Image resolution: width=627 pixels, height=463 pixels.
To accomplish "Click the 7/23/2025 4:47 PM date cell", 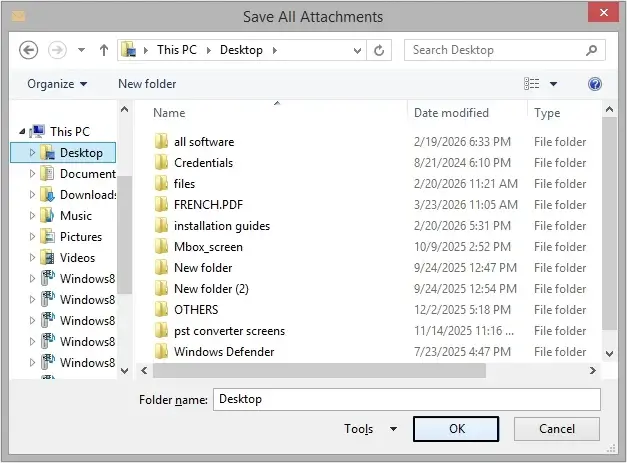I will pyautogui.click(x=462, y=351).
